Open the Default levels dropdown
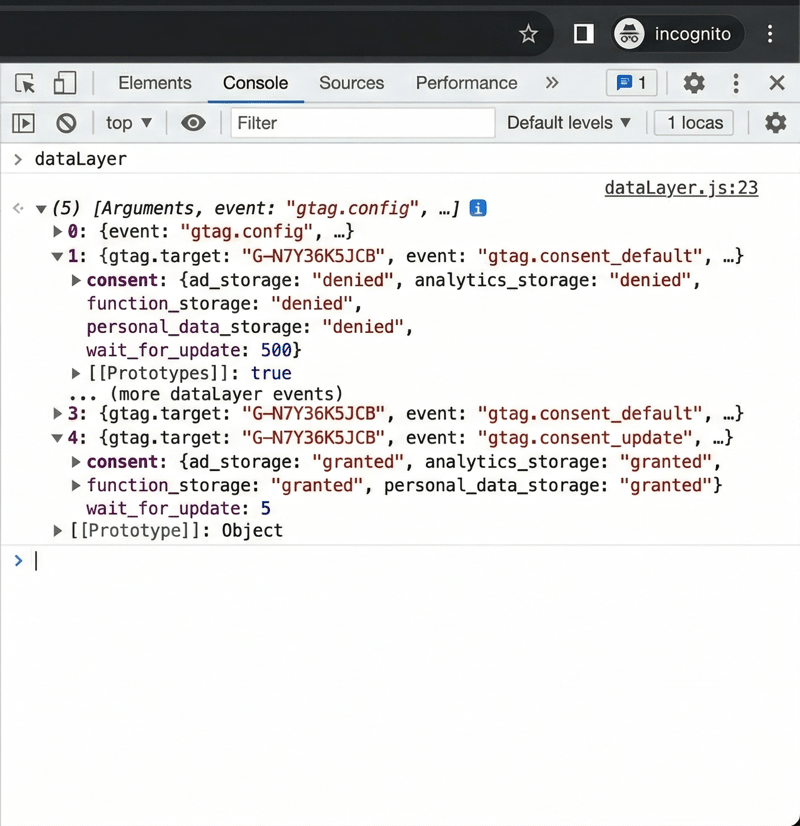Screen dimensions: 800x826 (569, 123)
